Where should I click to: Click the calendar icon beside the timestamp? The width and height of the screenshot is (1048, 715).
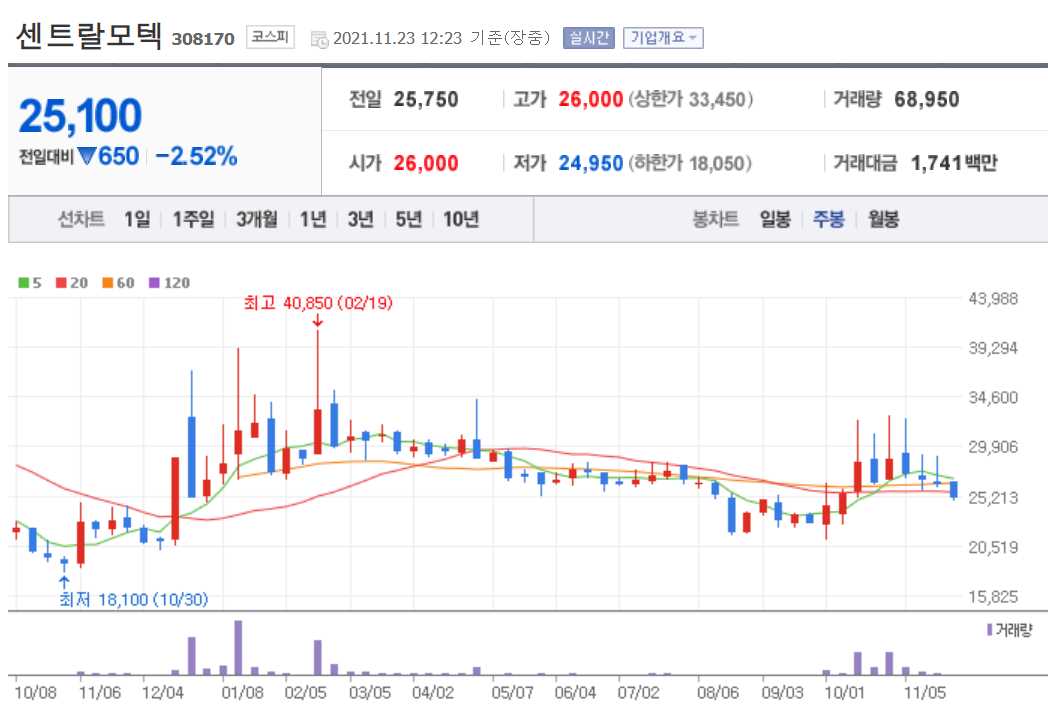319,40
